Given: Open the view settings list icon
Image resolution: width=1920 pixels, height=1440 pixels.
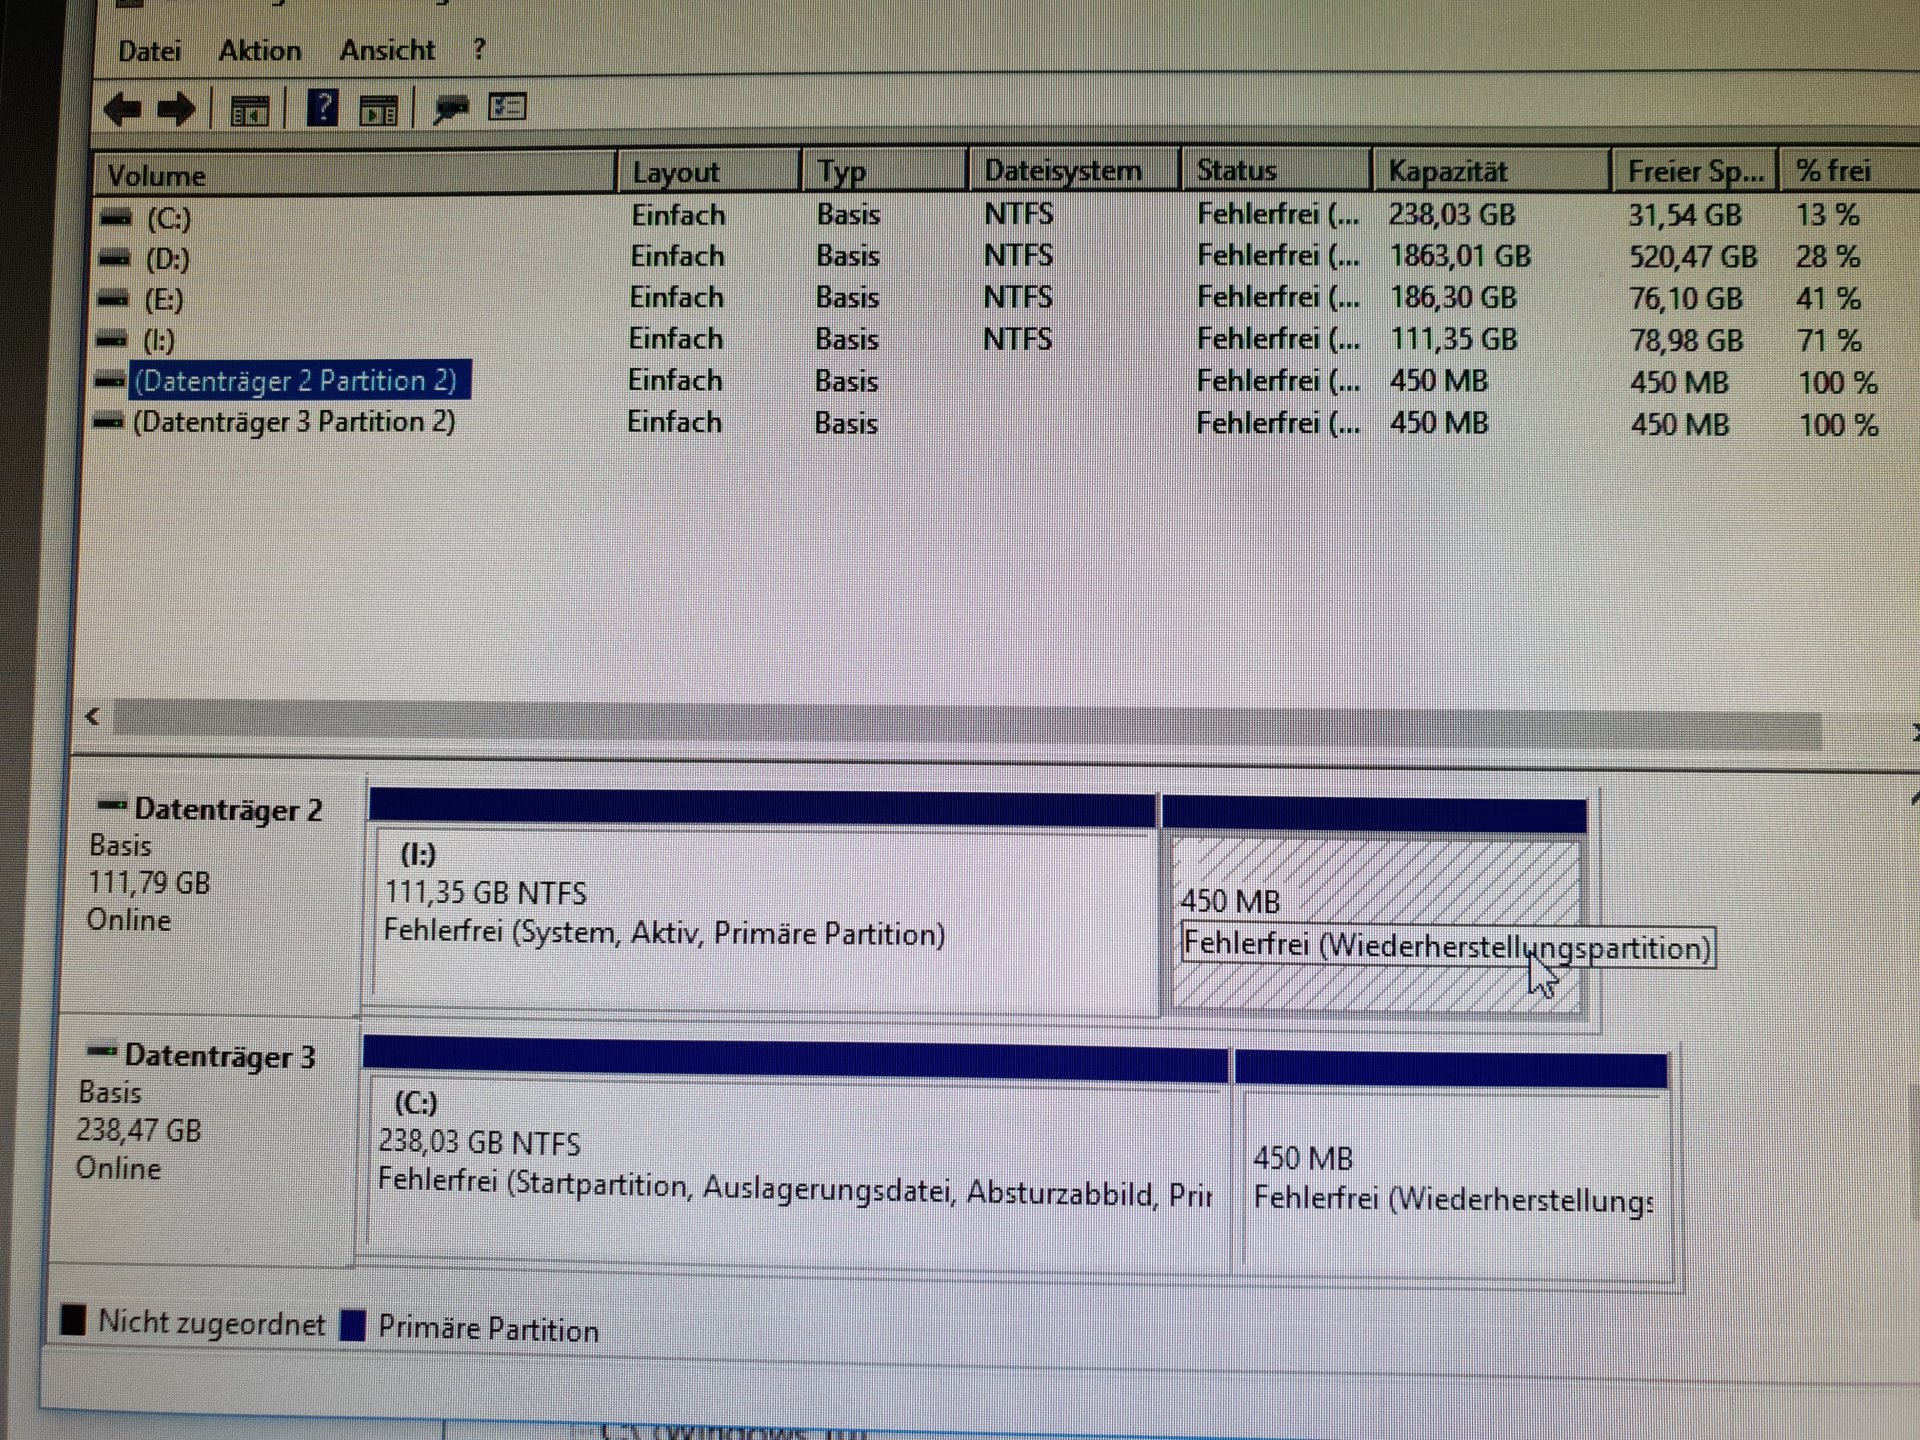Looking at the screenshot, I should pos(507,107).
